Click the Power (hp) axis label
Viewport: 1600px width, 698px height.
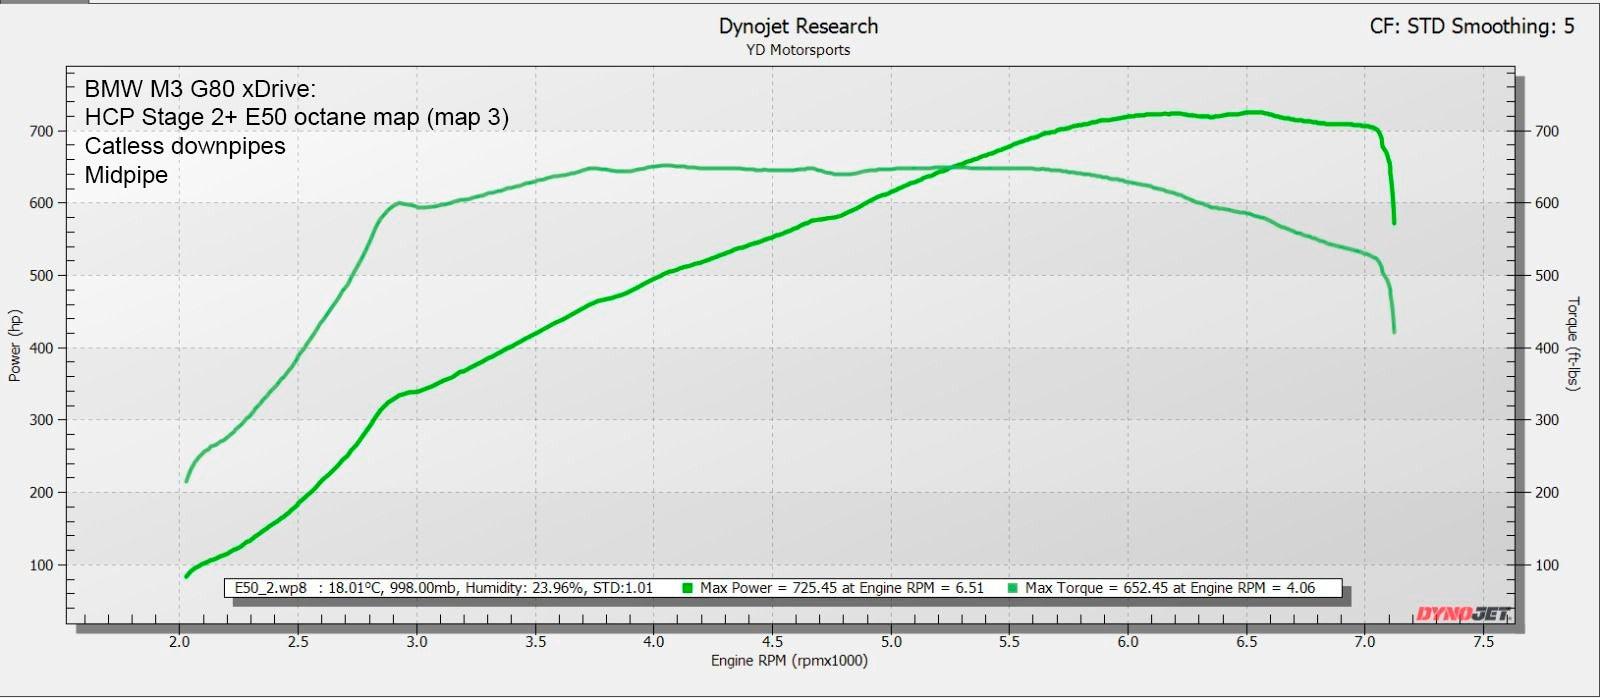15,346
